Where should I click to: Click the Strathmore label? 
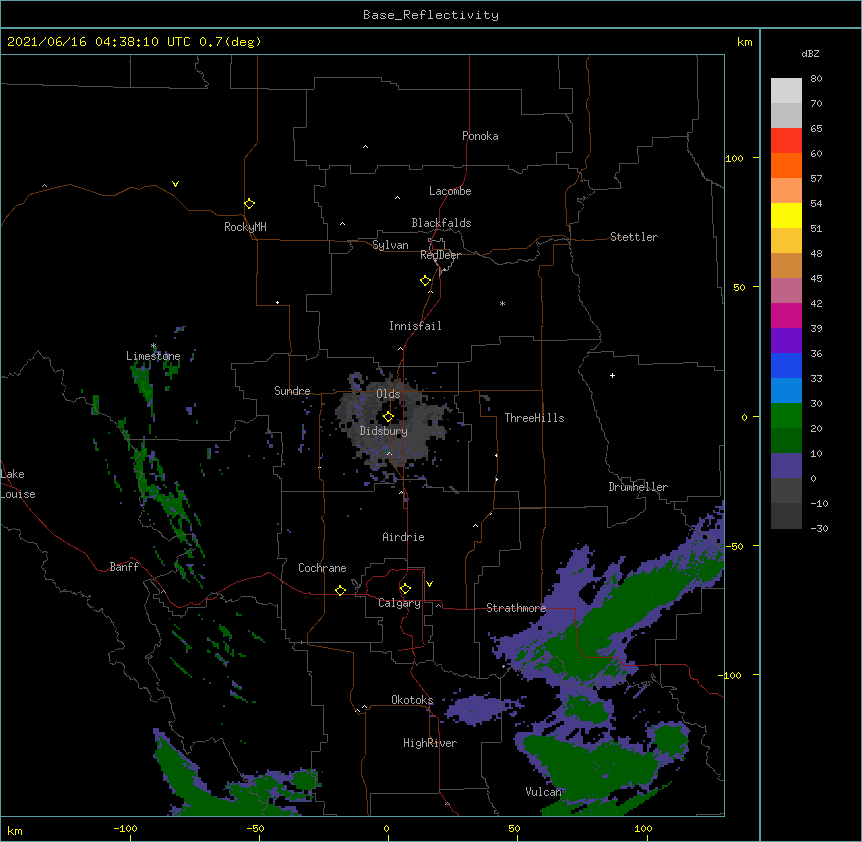[516, 608]
